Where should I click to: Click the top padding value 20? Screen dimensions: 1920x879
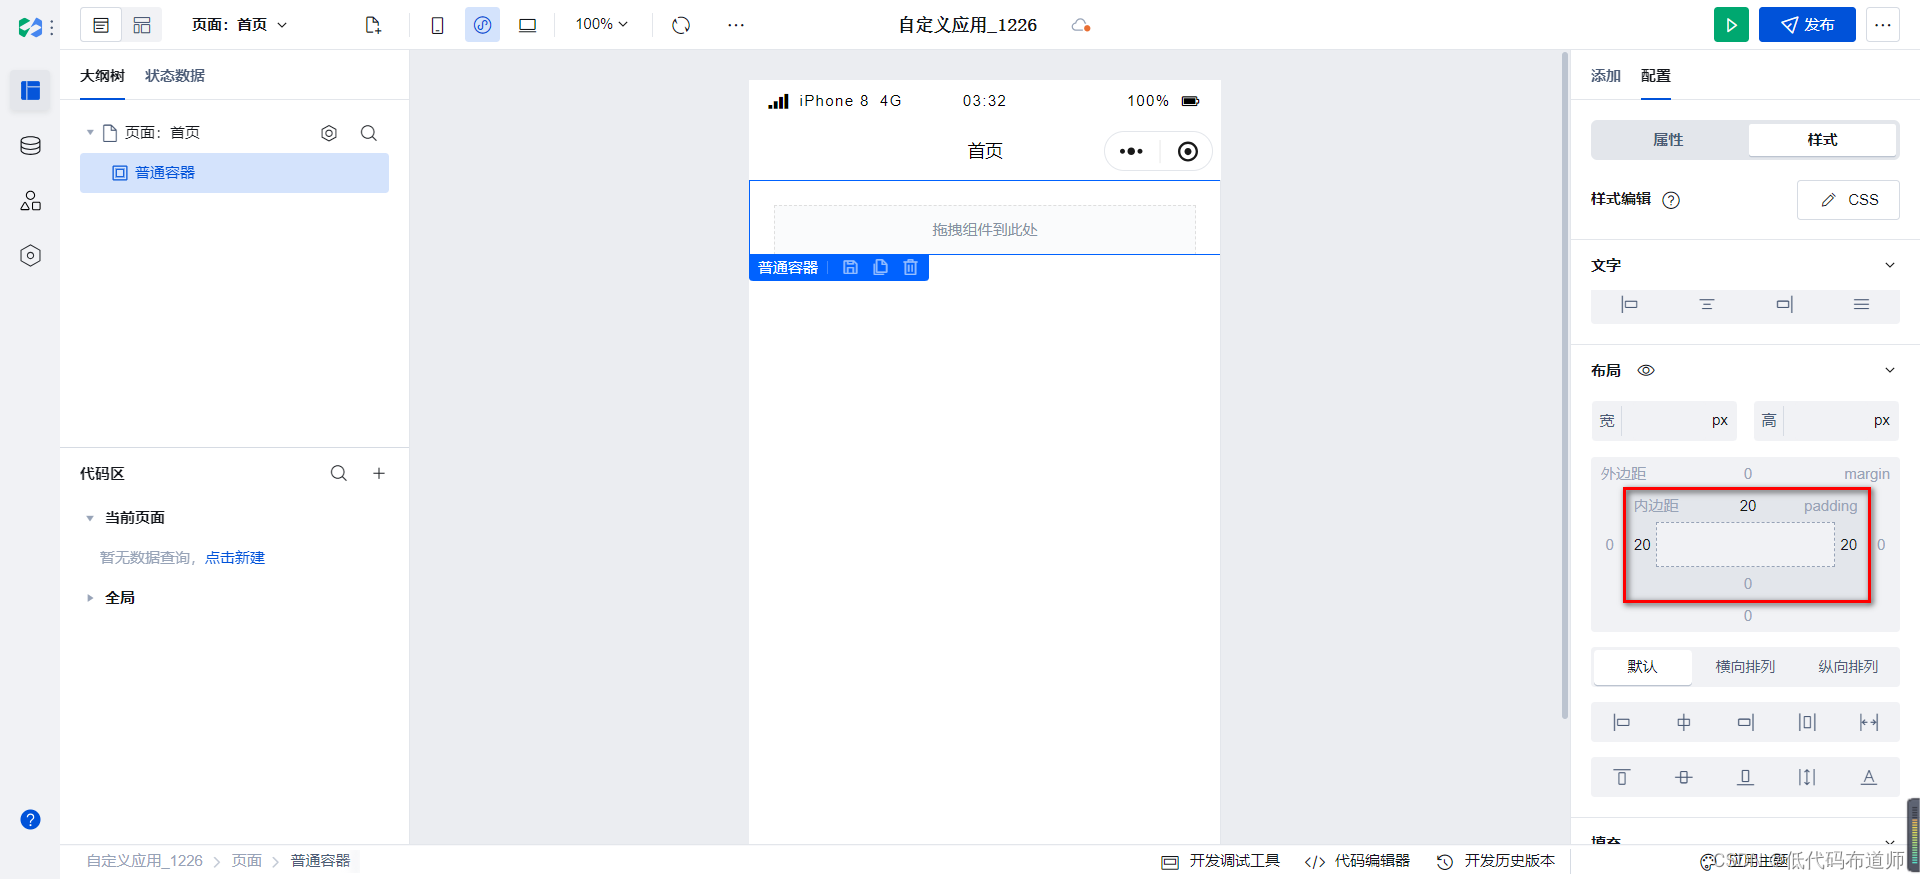tap(1747, 506)
